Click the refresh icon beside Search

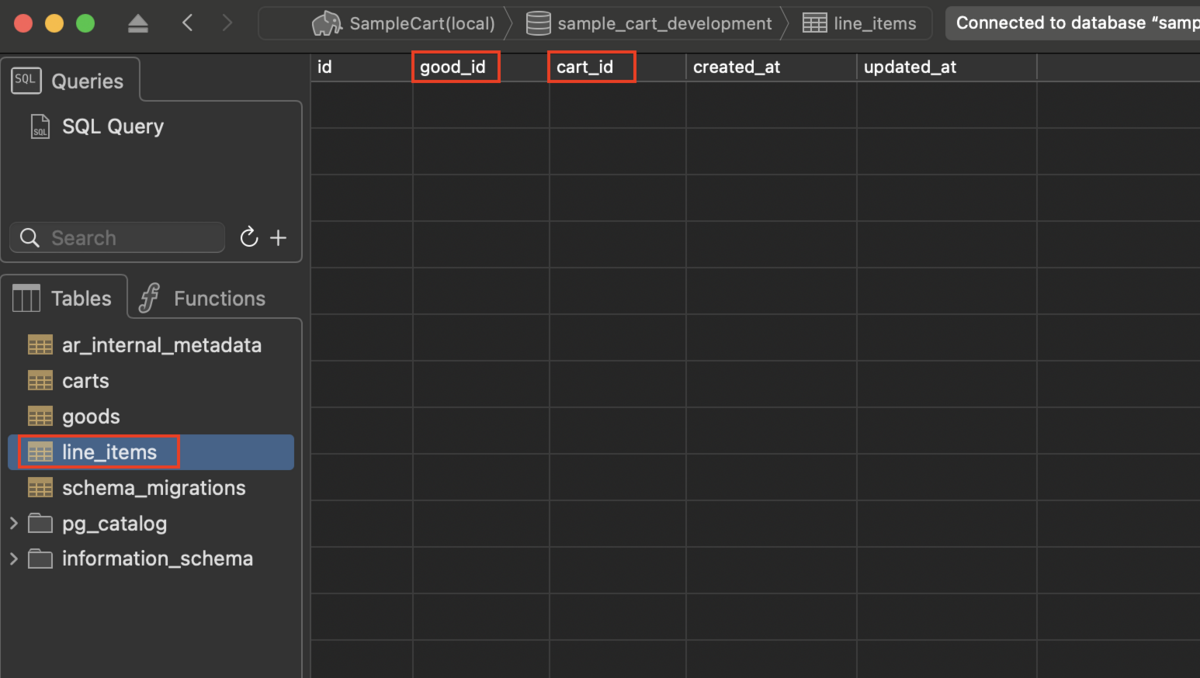tap(249, 237)
